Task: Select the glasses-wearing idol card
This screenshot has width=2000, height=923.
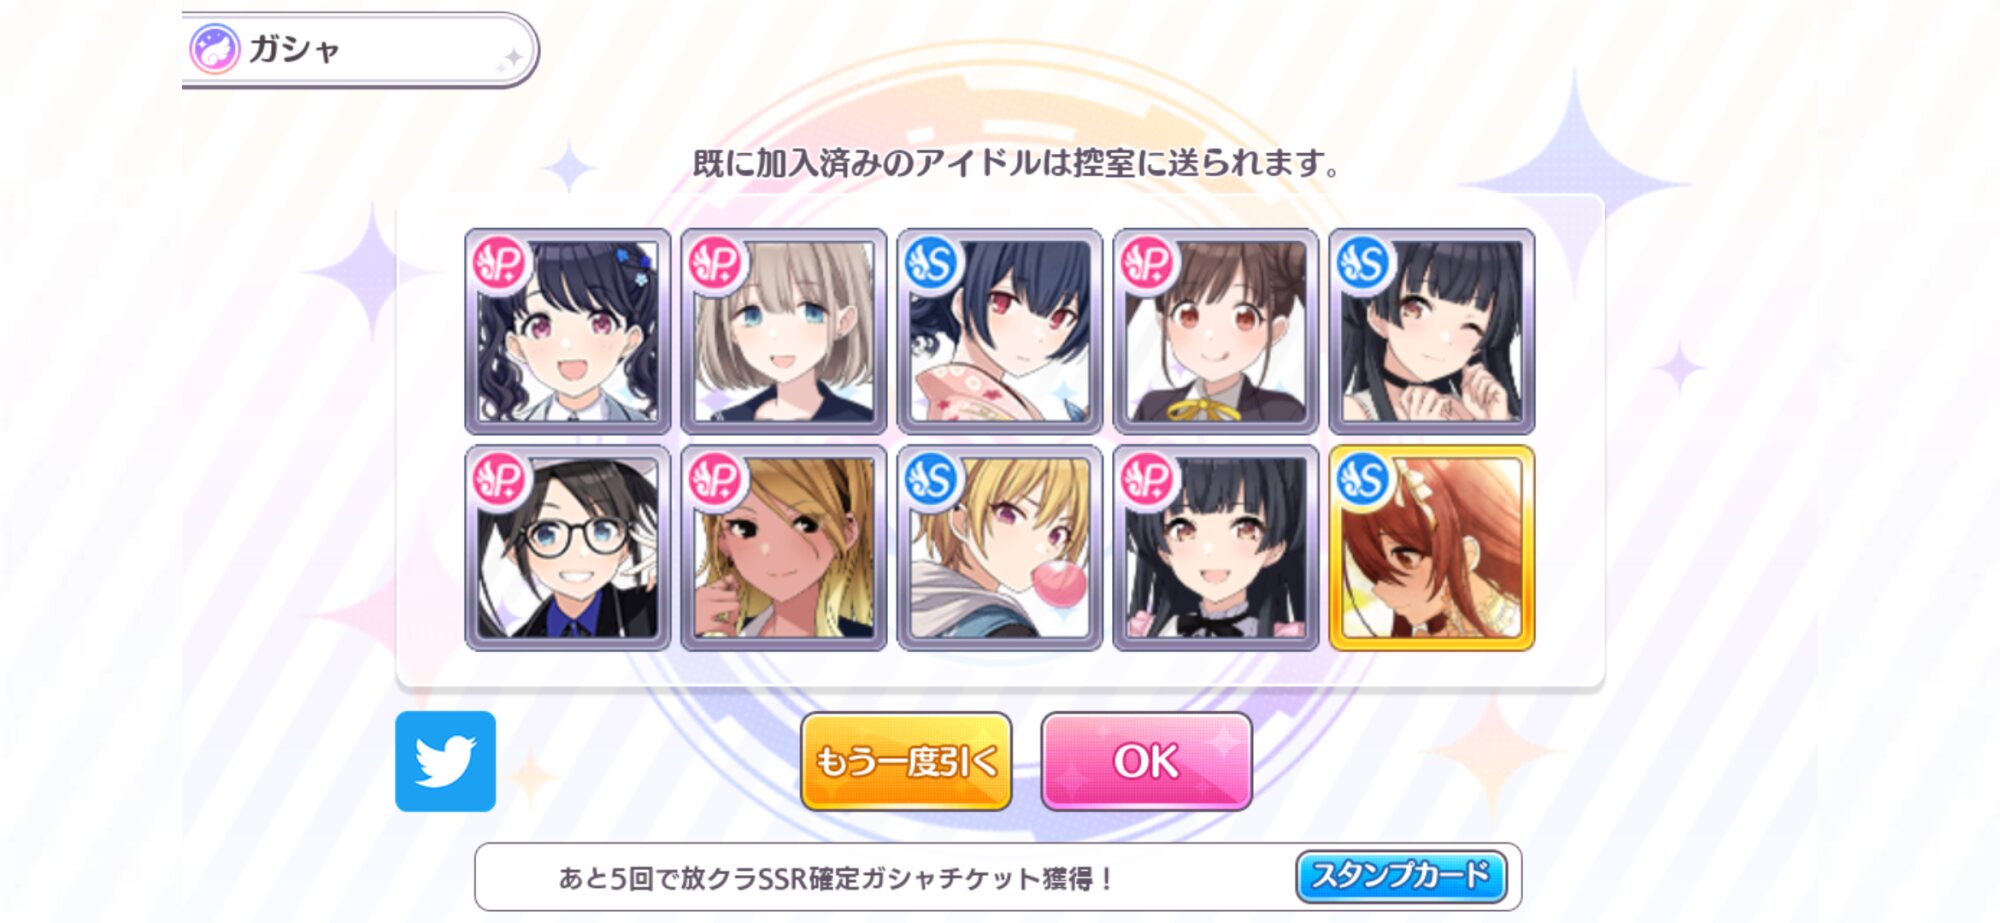Action: (x=567, y=548)
